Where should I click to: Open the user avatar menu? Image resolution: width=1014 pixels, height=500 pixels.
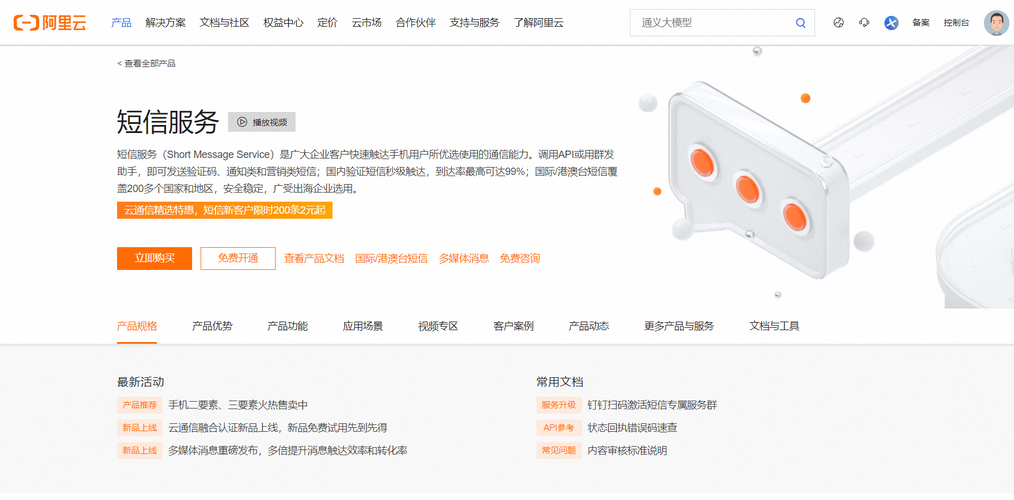click(x=996, y=23)
